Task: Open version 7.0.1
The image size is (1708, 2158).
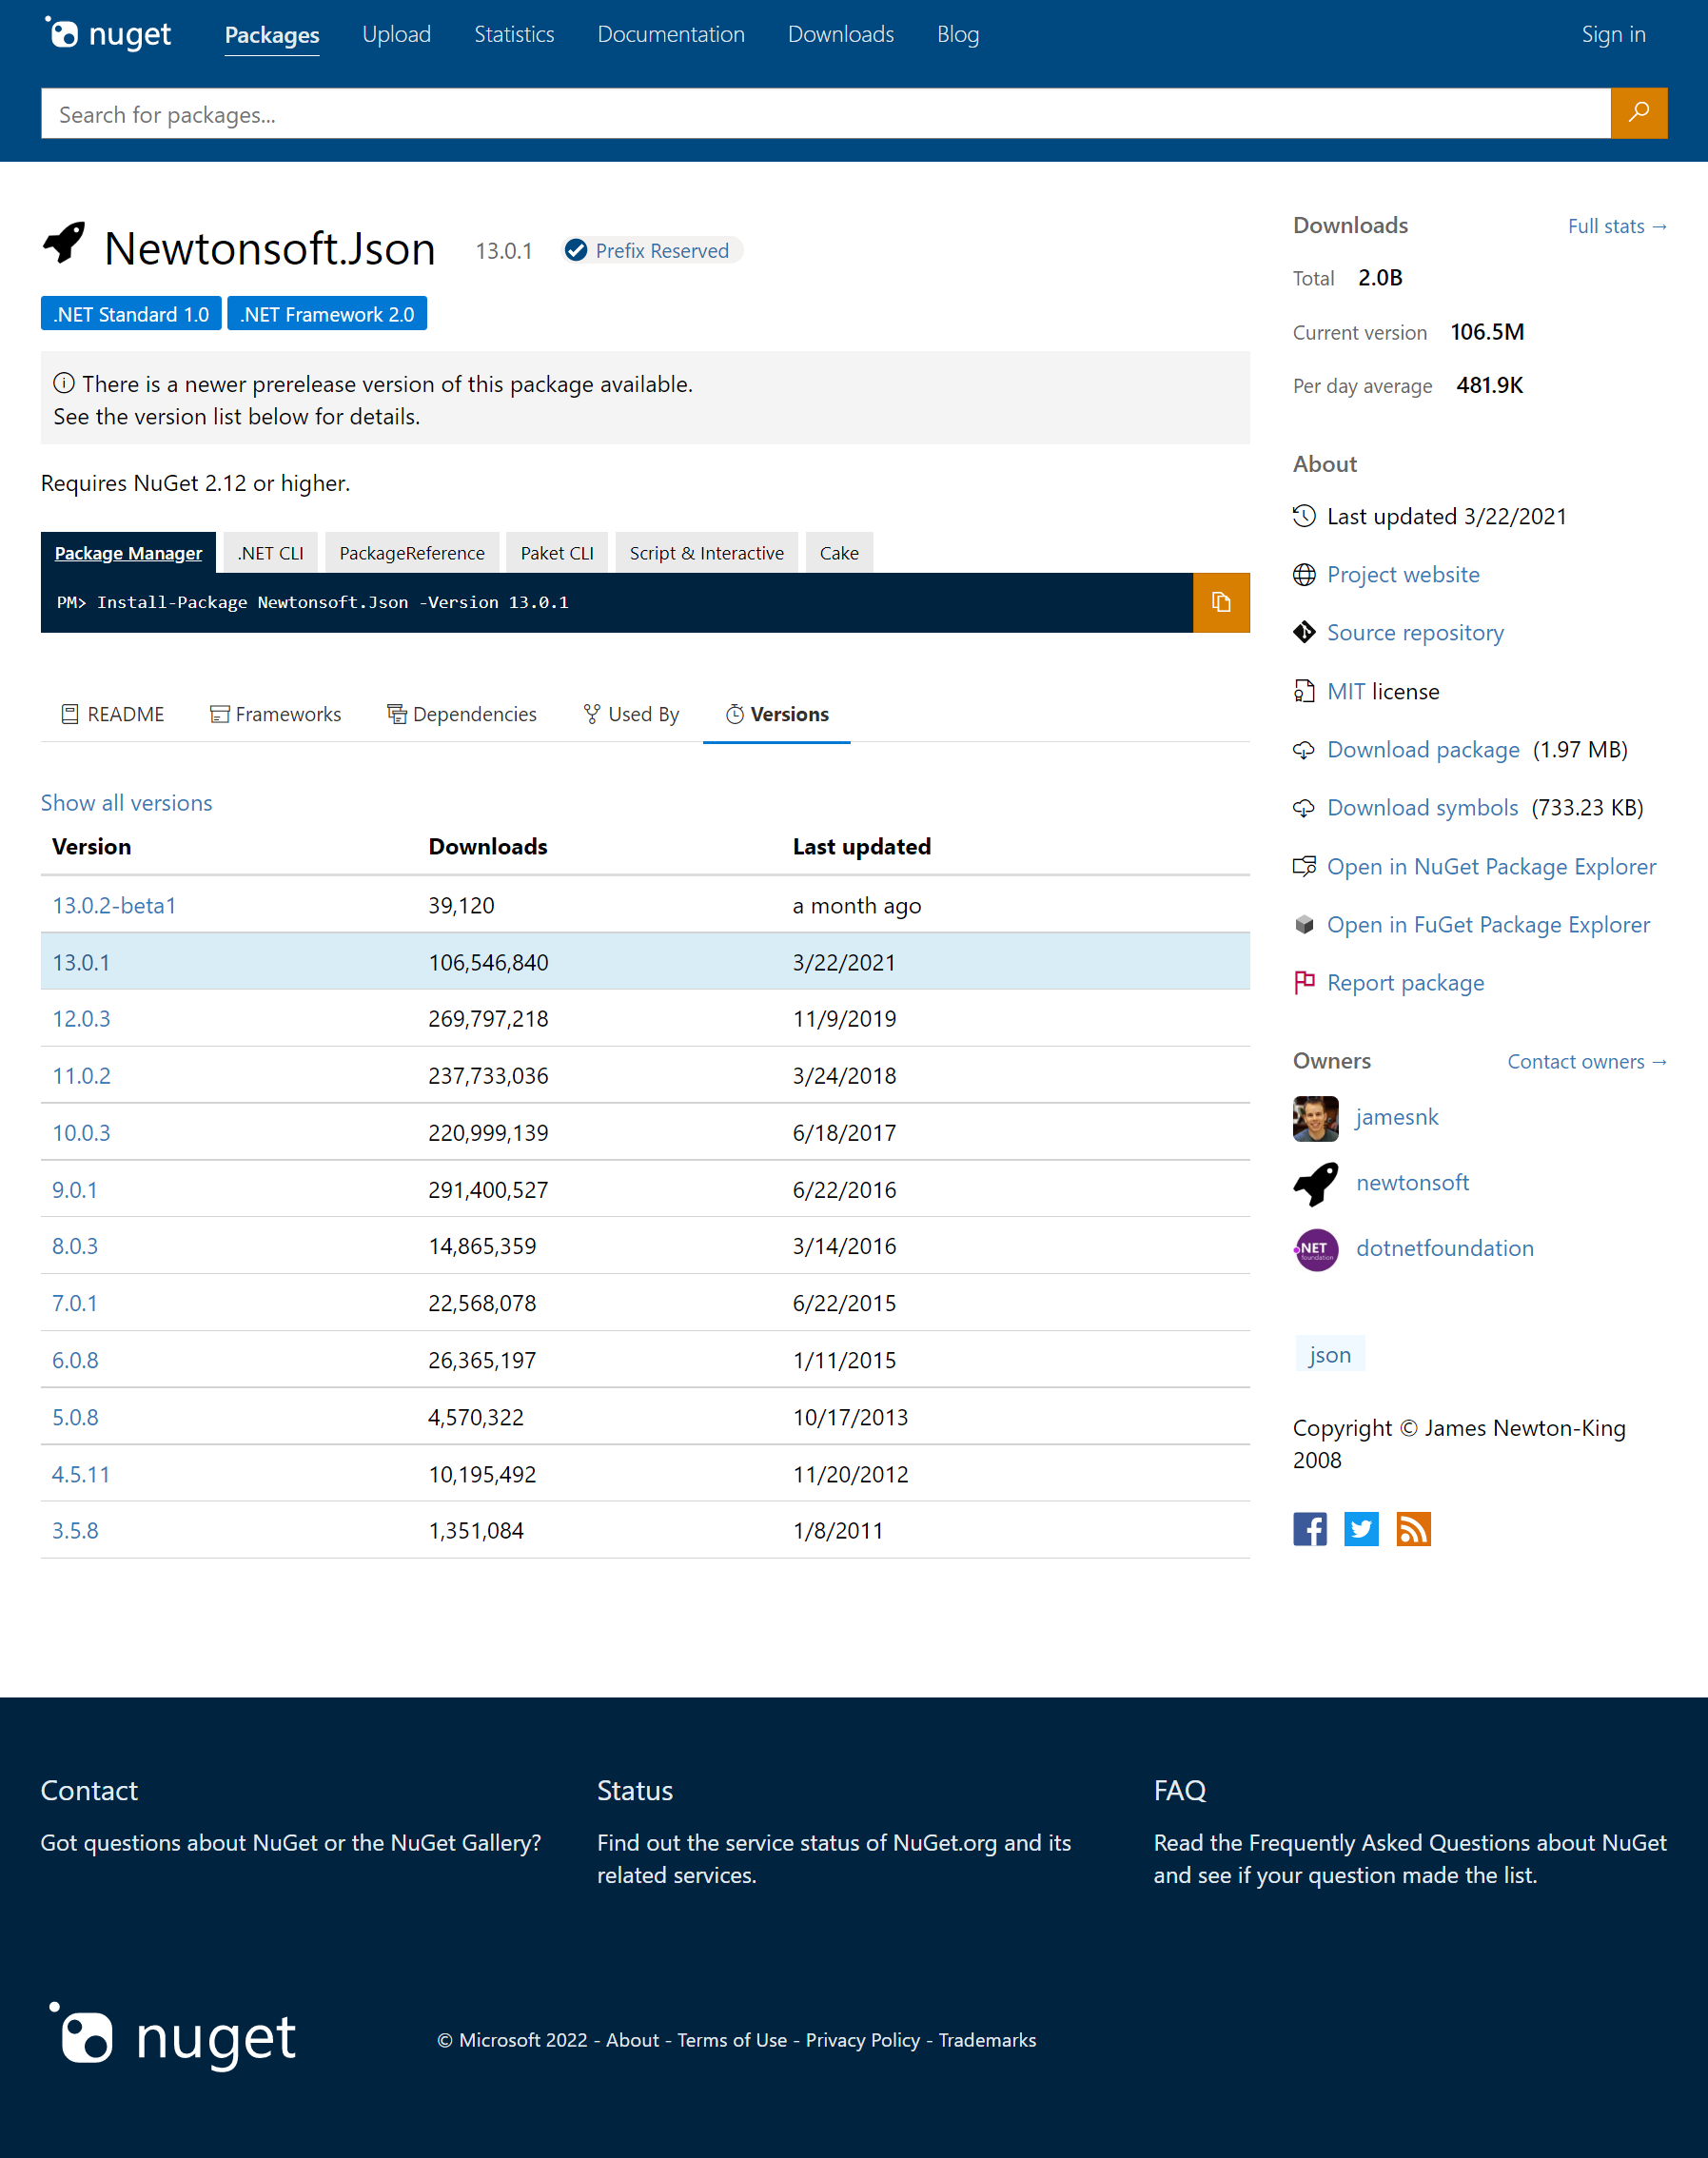Action: (75, 1303)
